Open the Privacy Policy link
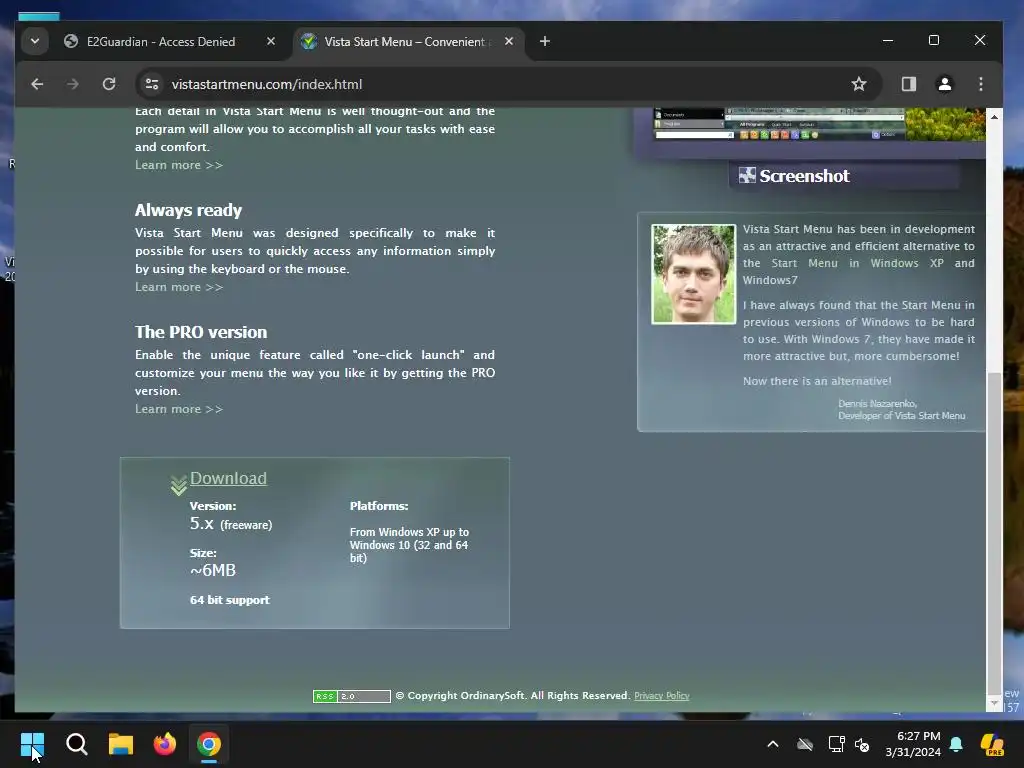1024x768 pixels. pyautogui.click(x=662, y=696)
